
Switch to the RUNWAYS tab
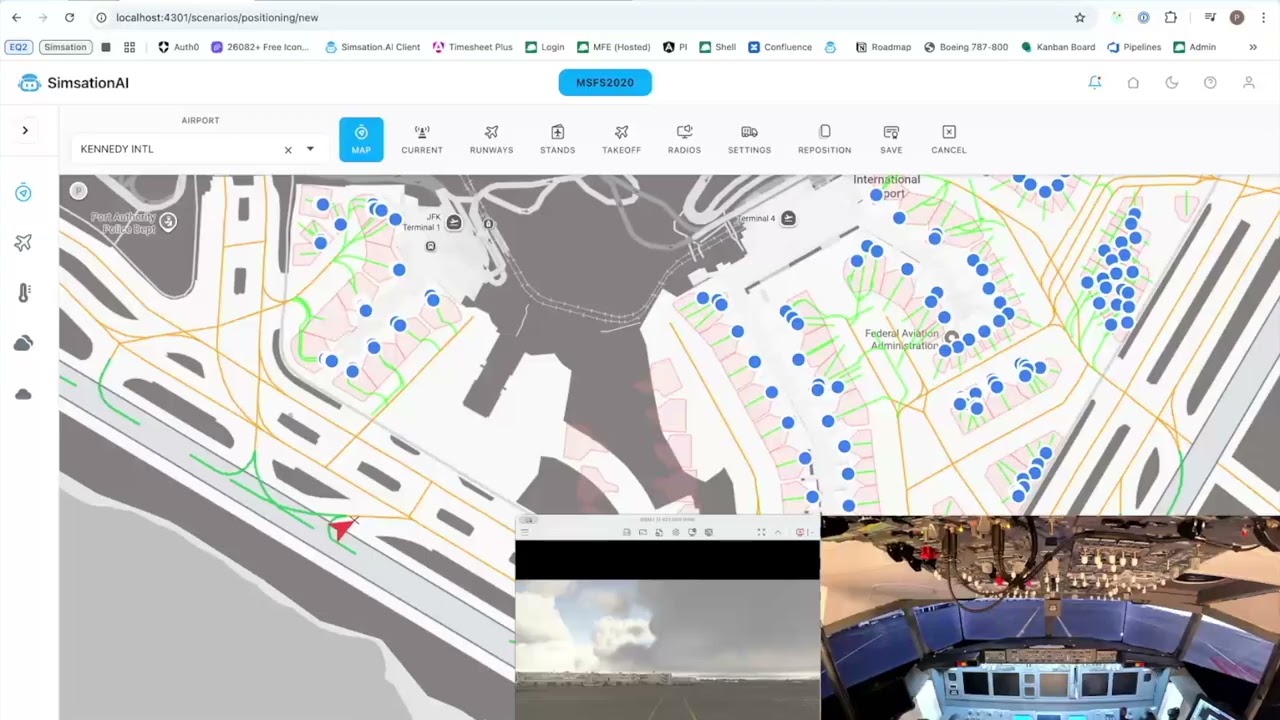(491, 139)
